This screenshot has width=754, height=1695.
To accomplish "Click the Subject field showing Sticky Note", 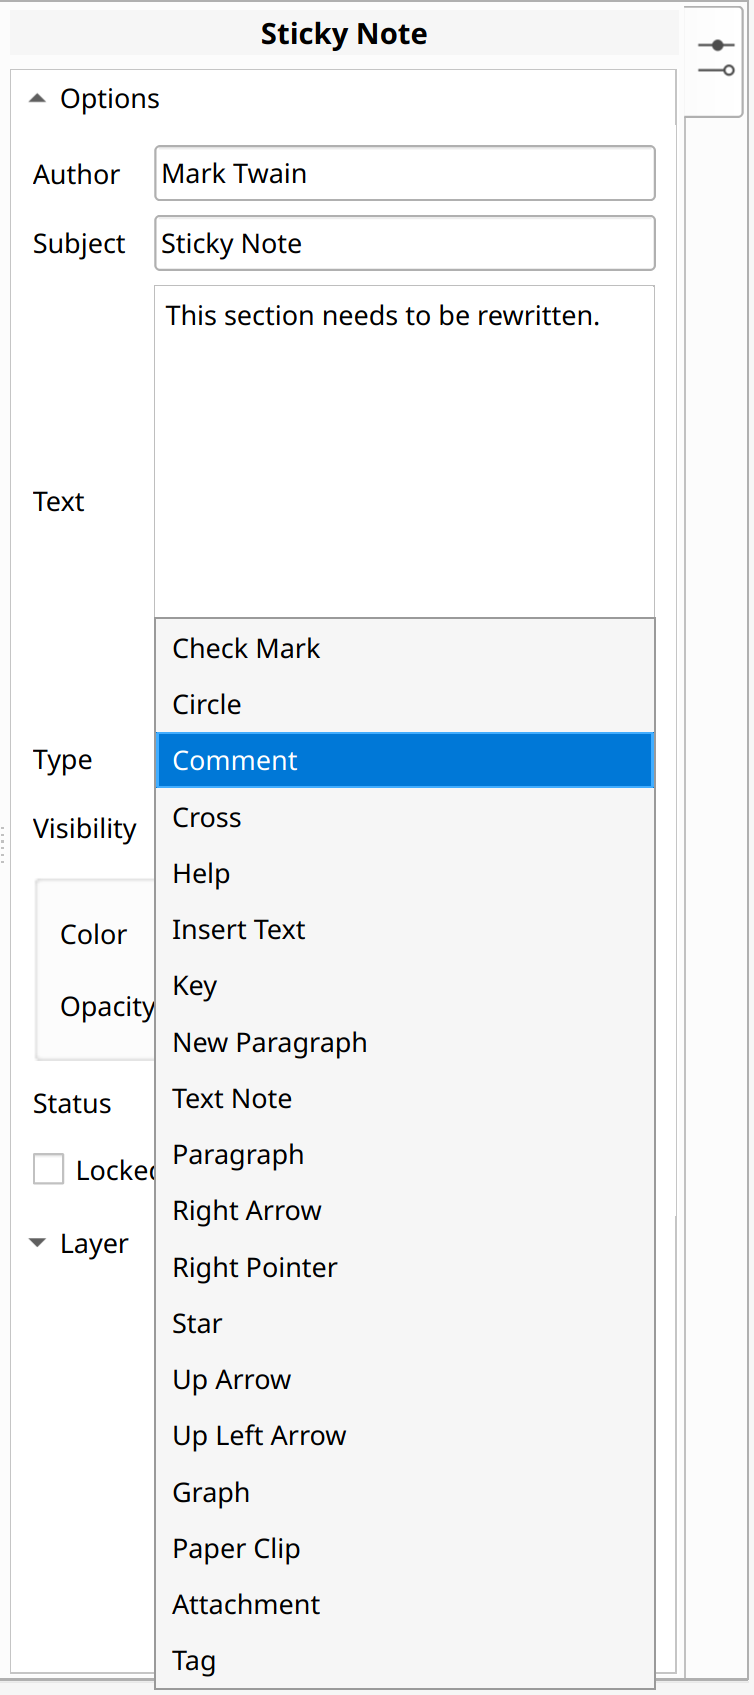I will point(404,243).
